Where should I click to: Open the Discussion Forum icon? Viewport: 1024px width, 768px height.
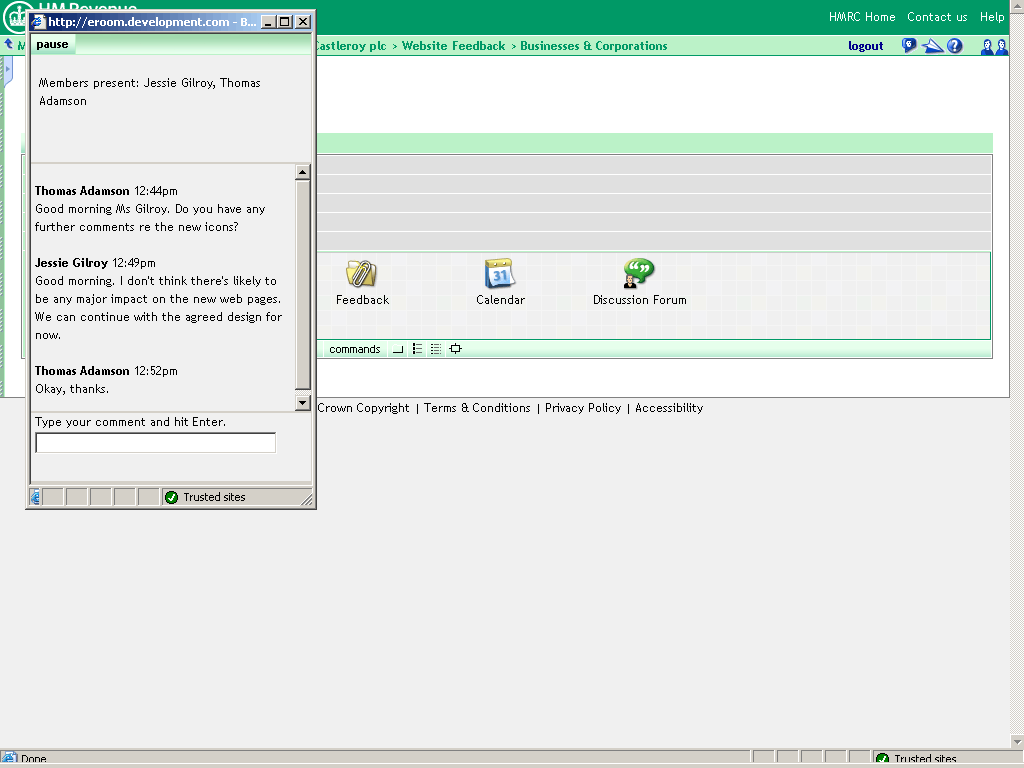[638, 274]
